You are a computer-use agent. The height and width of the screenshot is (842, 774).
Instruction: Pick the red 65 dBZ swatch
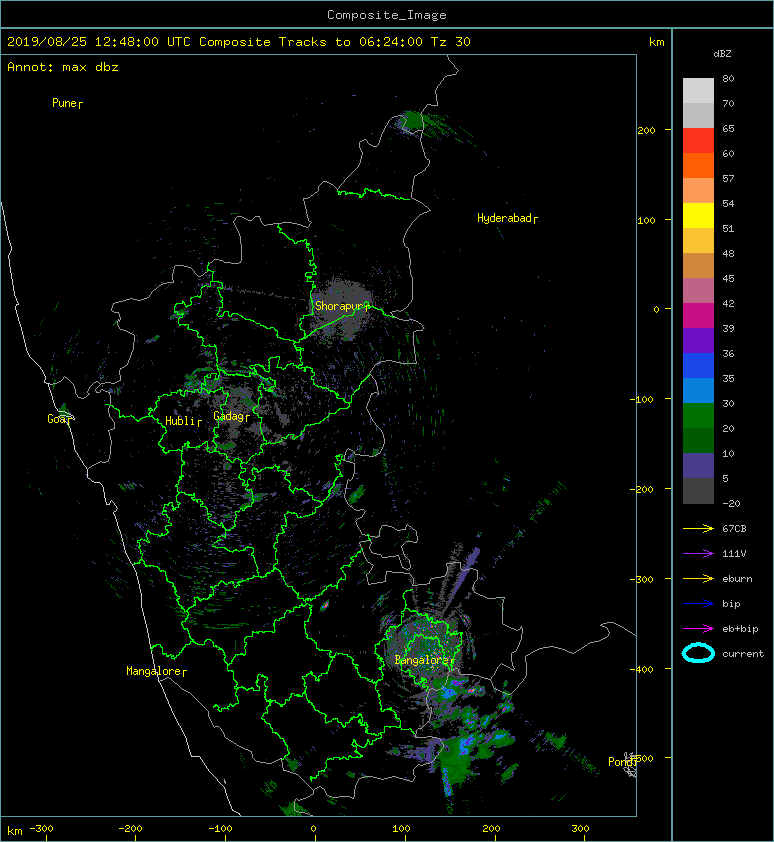(698, 140)
